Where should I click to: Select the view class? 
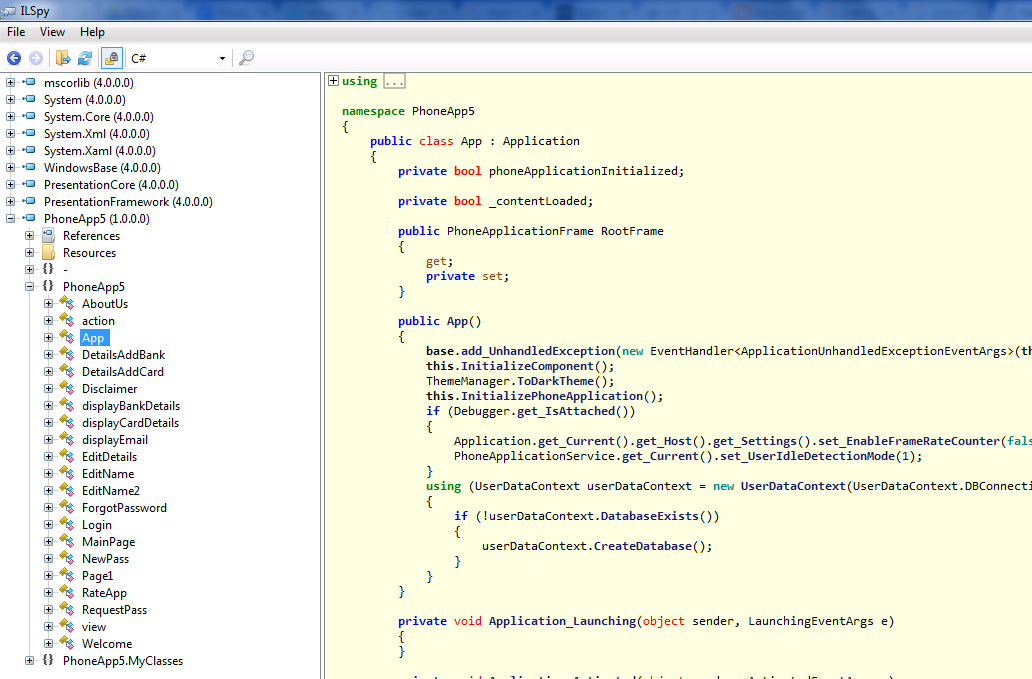click(93, 627)
